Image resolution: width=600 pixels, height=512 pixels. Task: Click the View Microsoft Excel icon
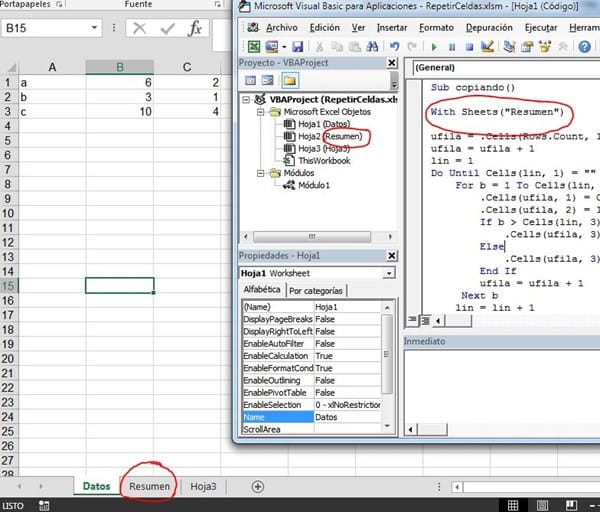coord(255,46)
